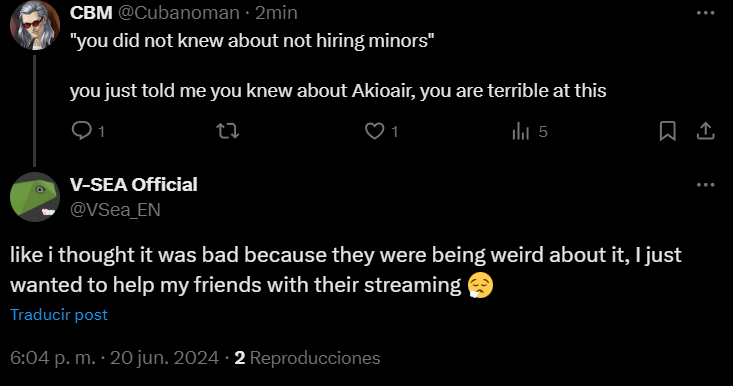Share CBM's tweet with the upload arrow icon

point(705,131)
